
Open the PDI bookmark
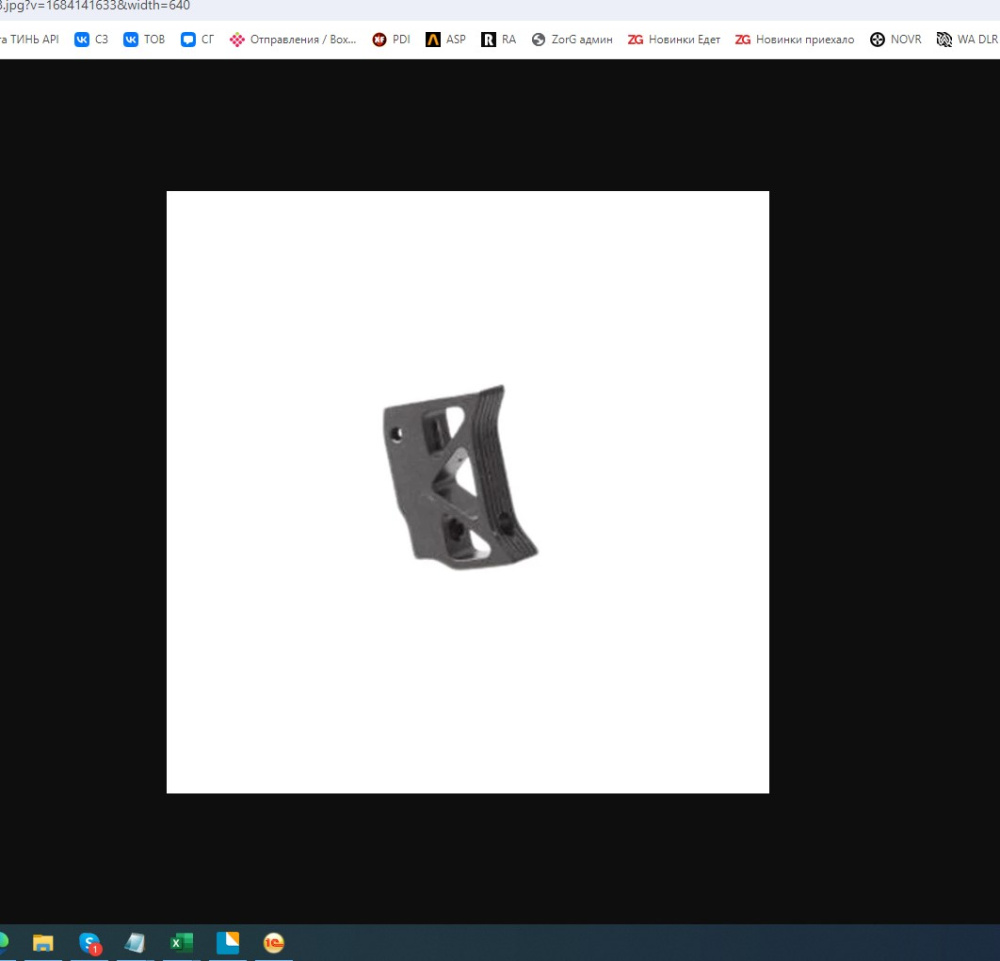(x=391, y=40)
